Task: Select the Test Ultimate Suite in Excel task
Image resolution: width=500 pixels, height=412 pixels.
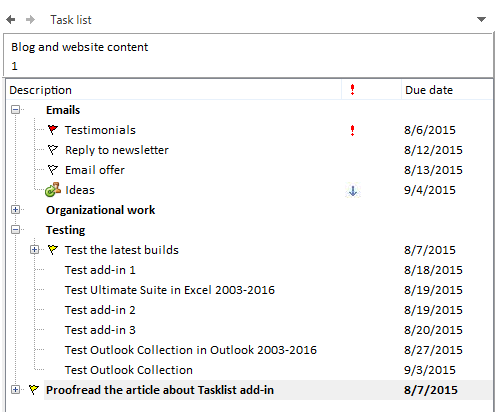Action: pos(170,290)
